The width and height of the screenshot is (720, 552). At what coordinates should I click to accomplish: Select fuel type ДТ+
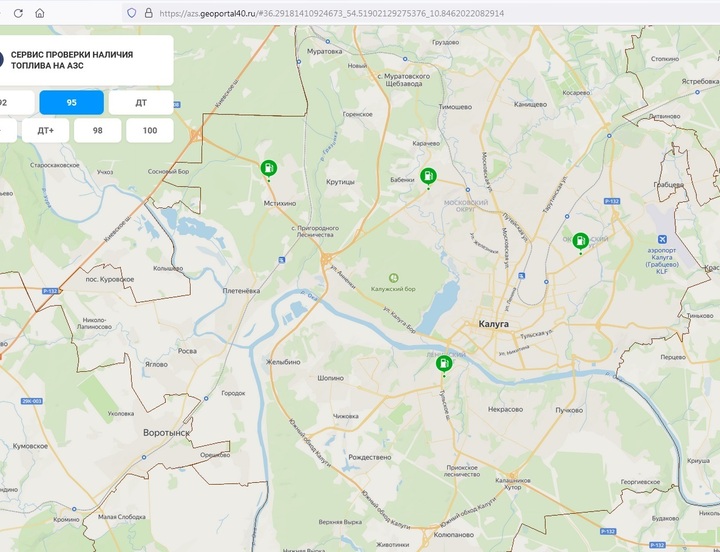pos(45,130)
